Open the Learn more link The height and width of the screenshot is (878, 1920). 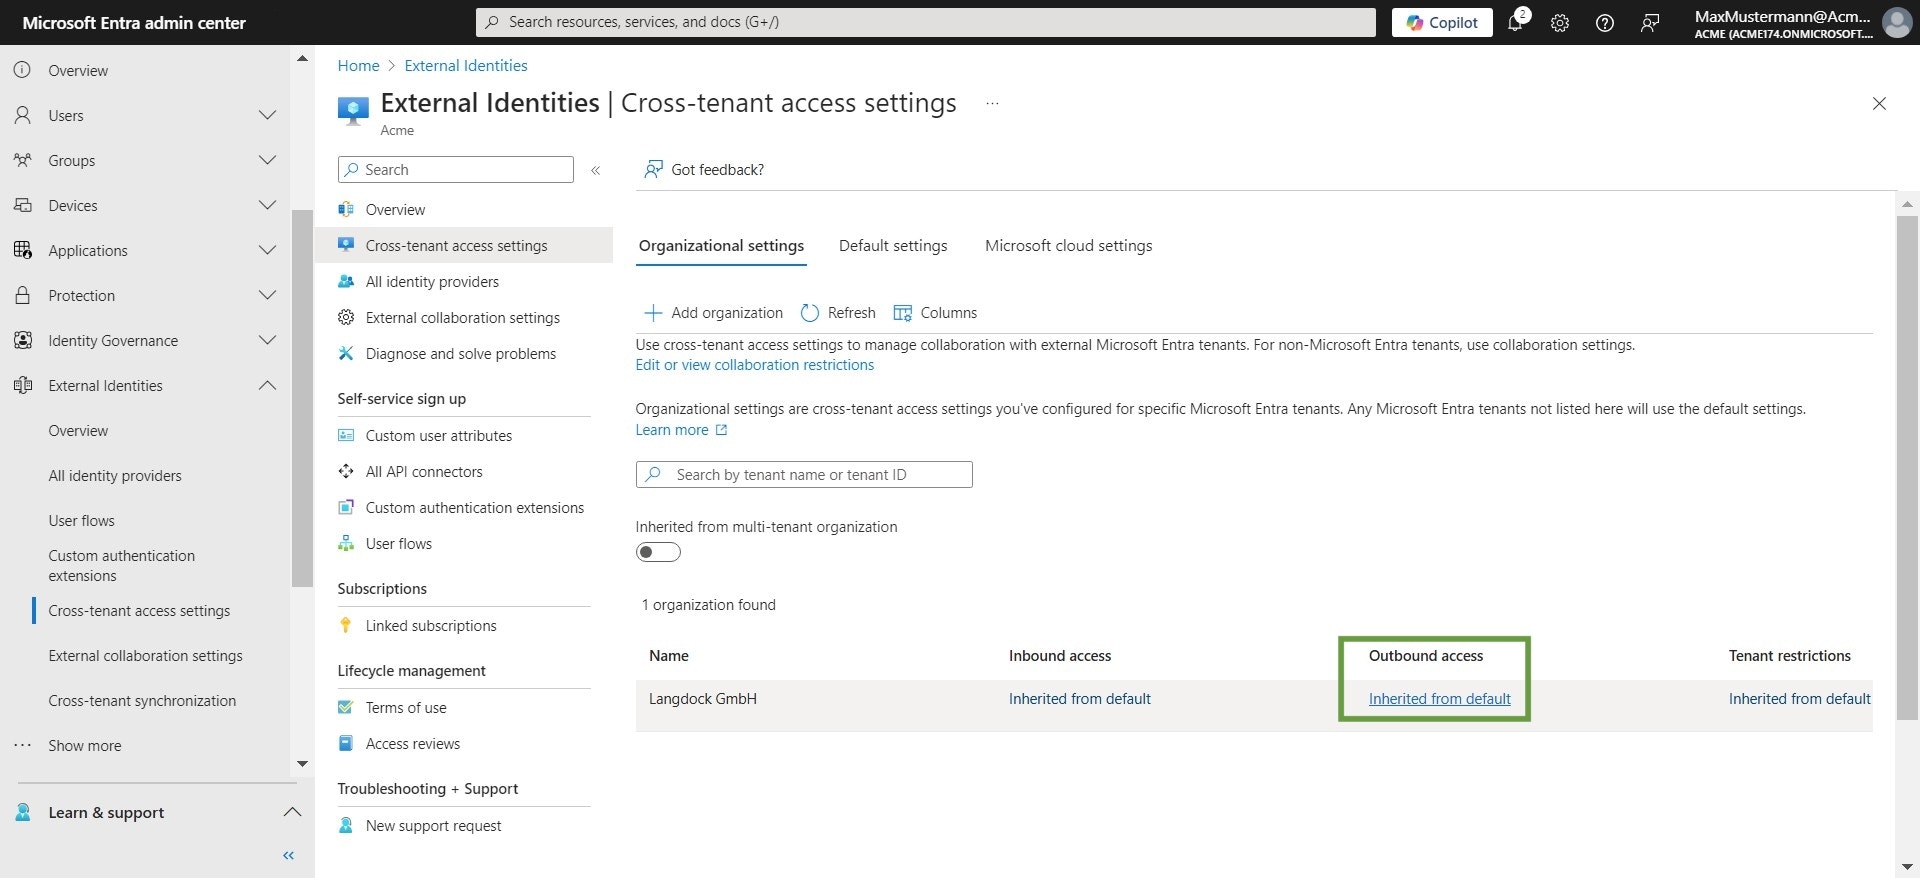[x=682, y=430]
